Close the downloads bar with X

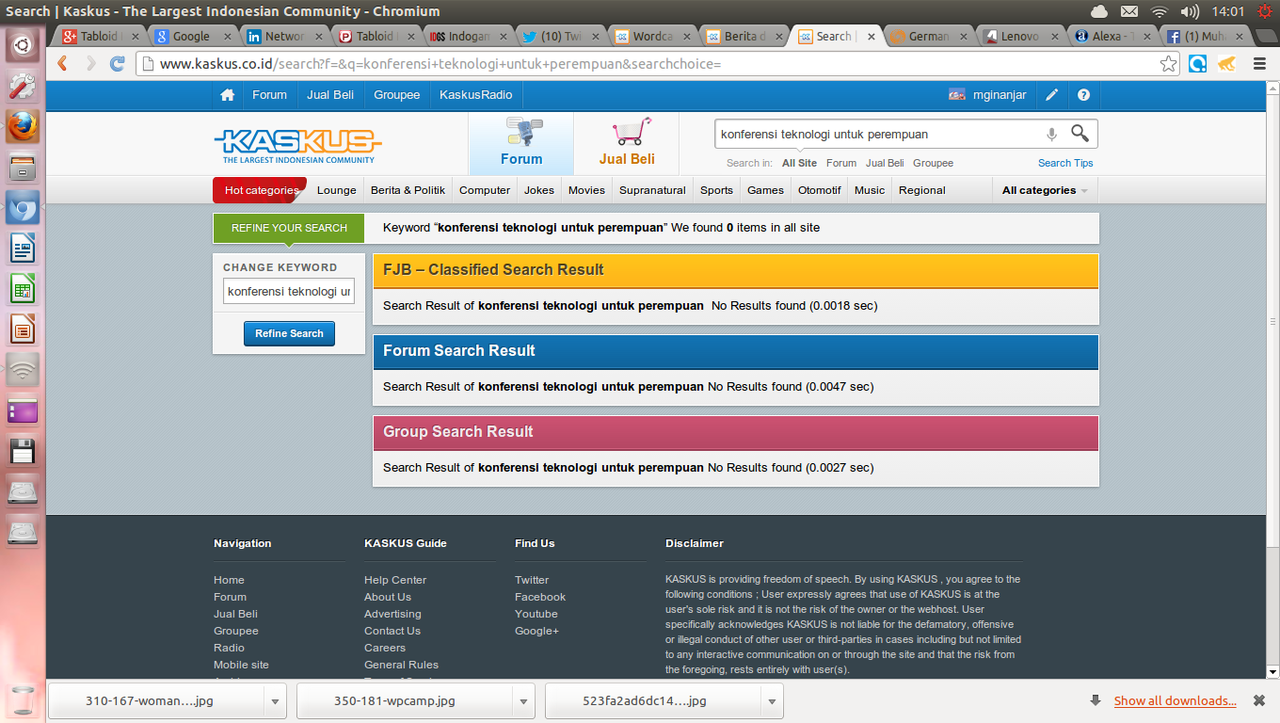pyautogui.click(x=1259, y=700)
